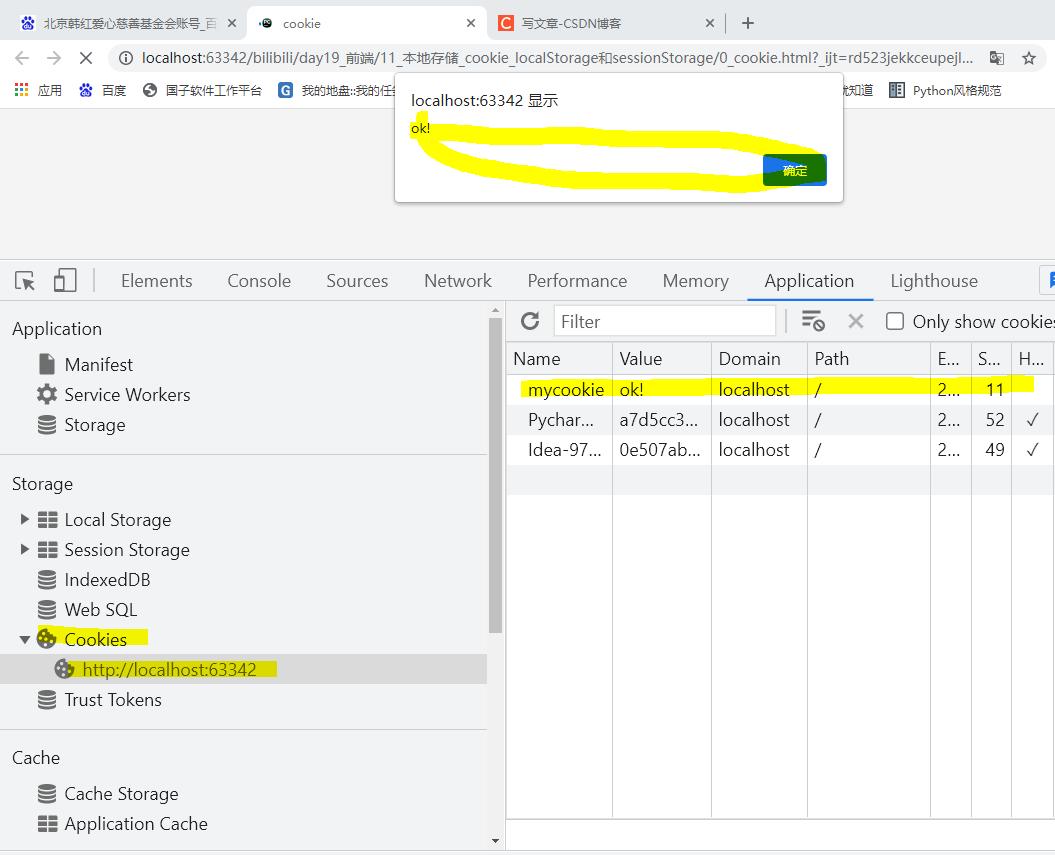Image resolution: width=1055 pixels, height=855 pixels.
Task: Expand the Local Storage tree item
Action: tap(25, 519)
